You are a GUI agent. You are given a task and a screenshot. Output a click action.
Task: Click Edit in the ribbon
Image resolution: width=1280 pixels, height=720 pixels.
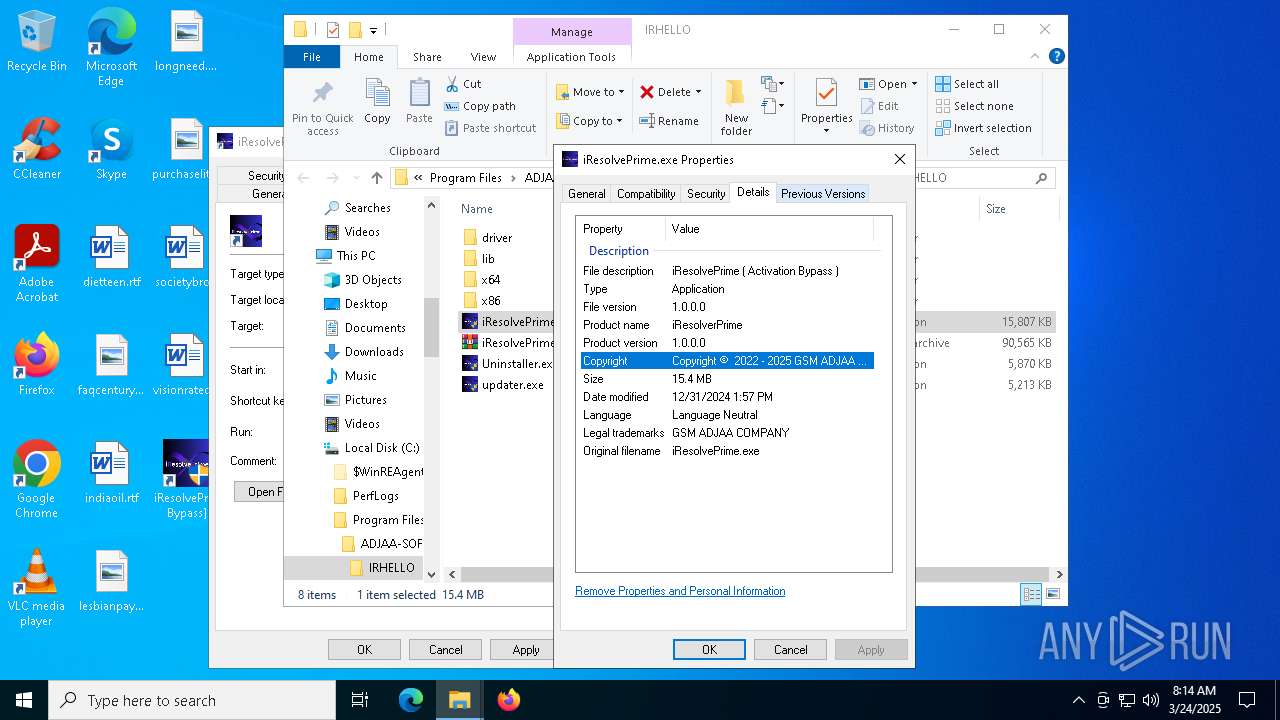878,106
